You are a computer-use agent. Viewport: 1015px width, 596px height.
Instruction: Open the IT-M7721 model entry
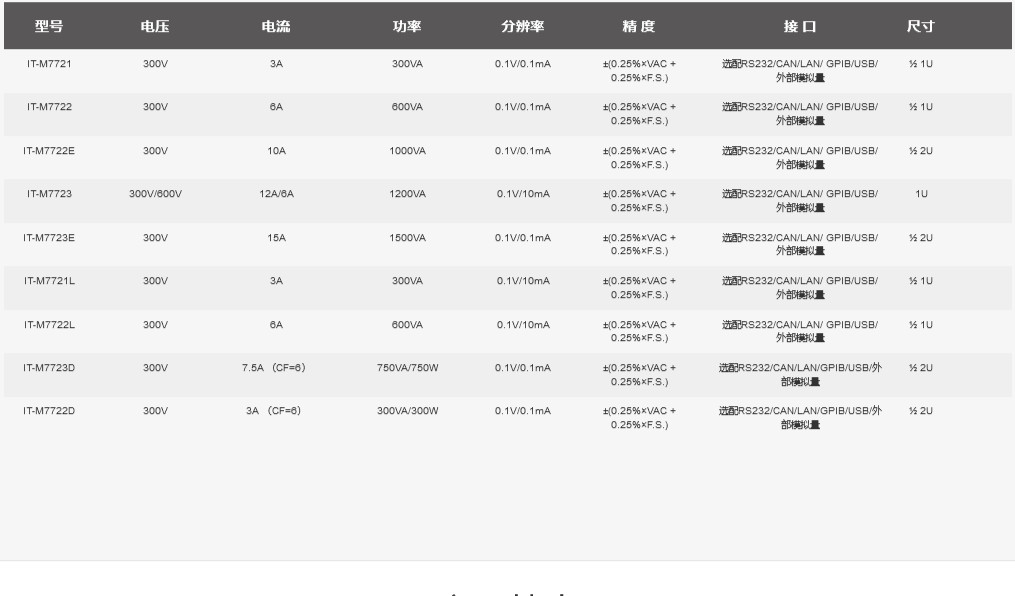point(49,64)
